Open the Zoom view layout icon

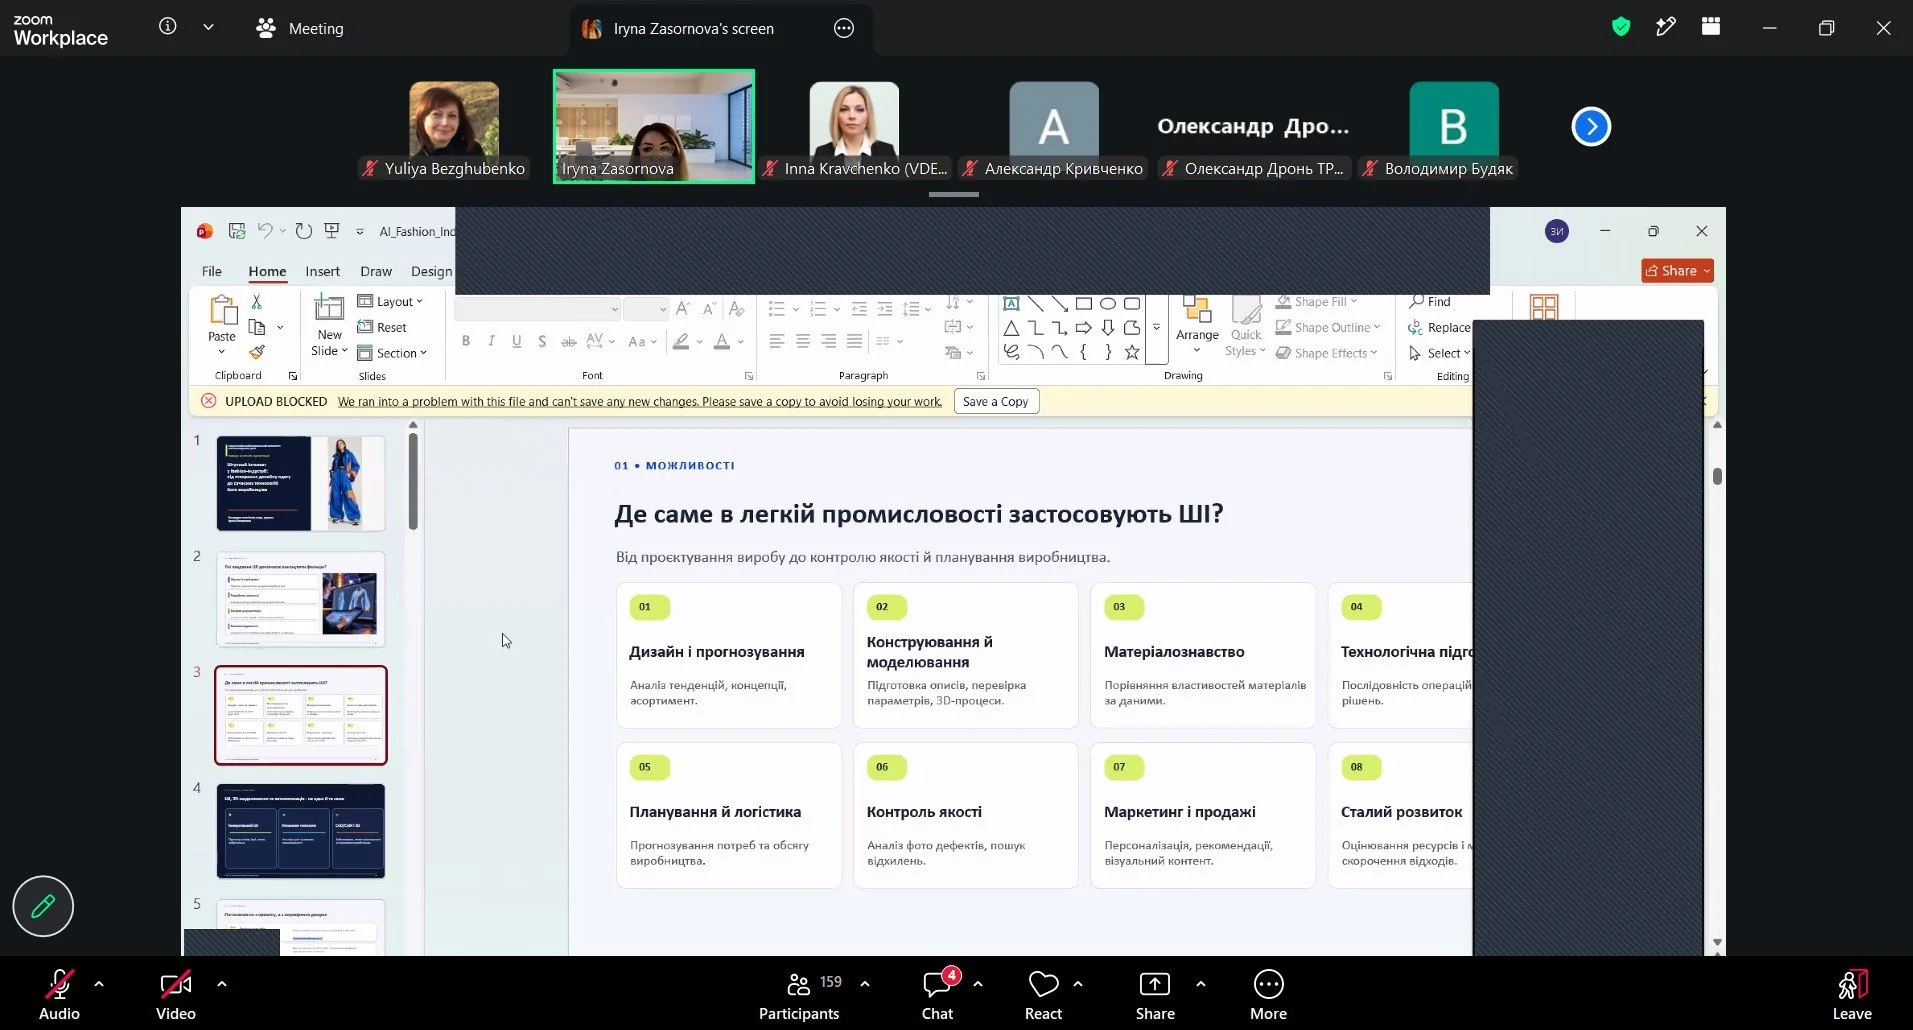(x=1711, y=27)
